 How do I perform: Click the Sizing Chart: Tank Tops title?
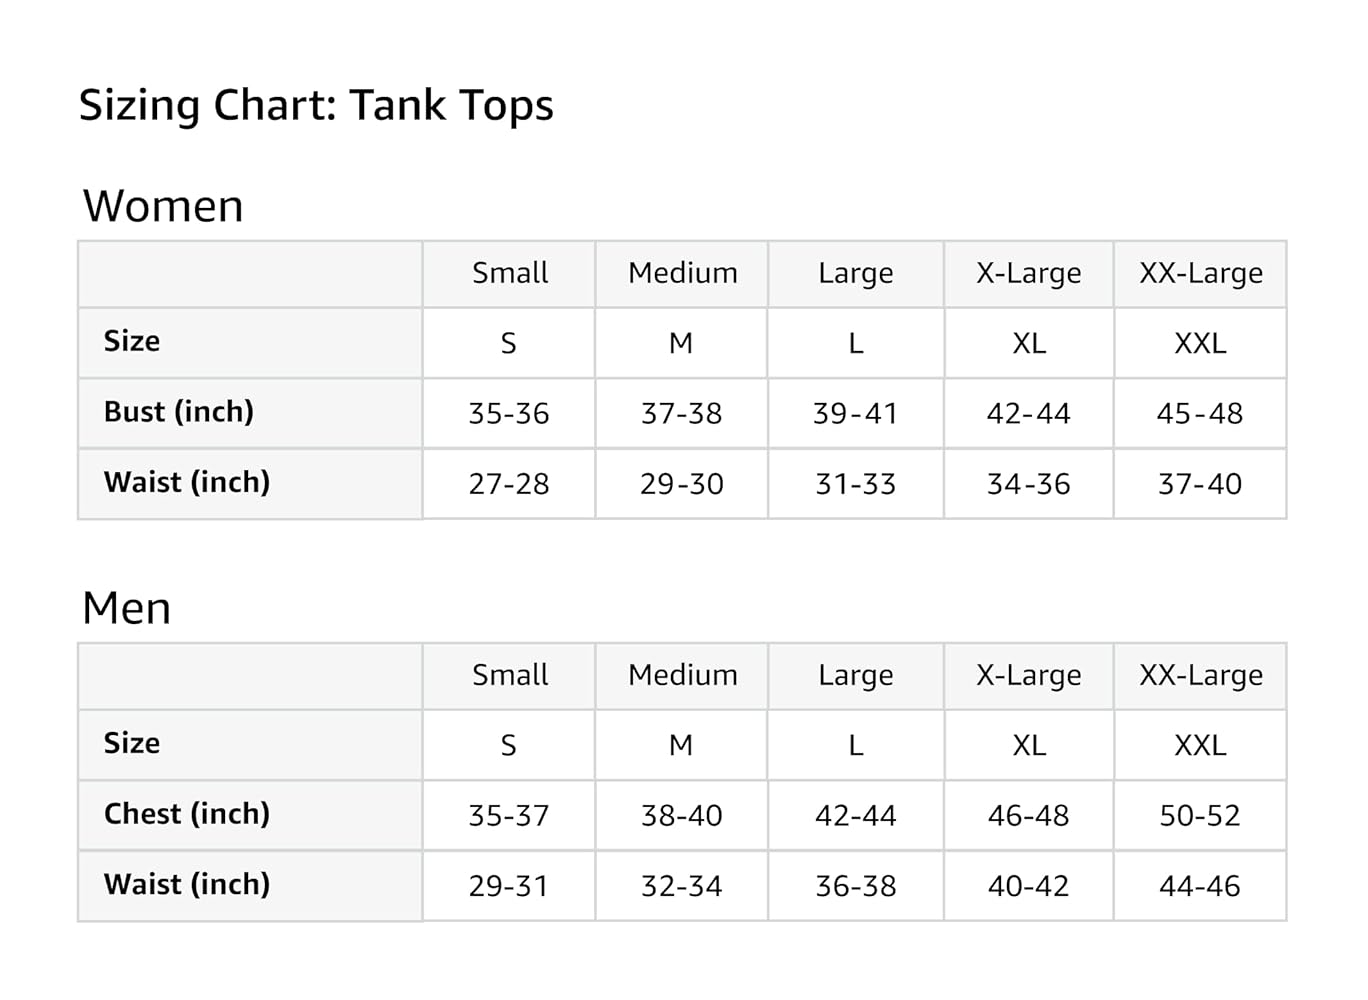click(316, 106)
